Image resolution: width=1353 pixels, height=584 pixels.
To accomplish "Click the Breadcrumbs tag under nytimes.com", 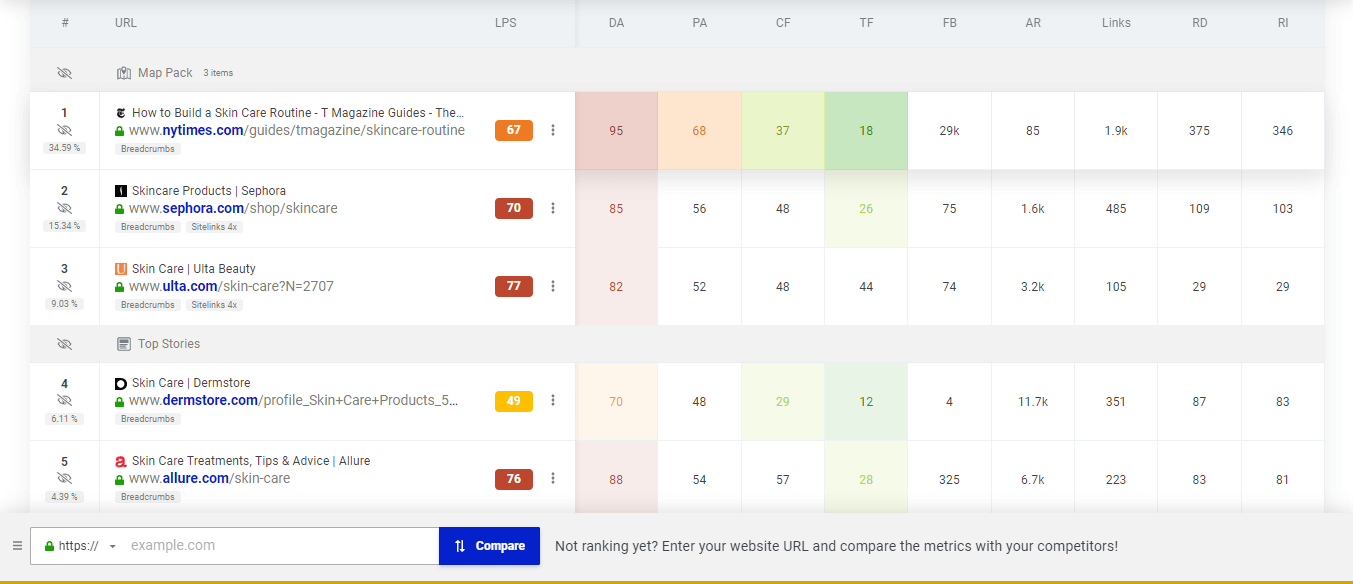I will 147,149.
